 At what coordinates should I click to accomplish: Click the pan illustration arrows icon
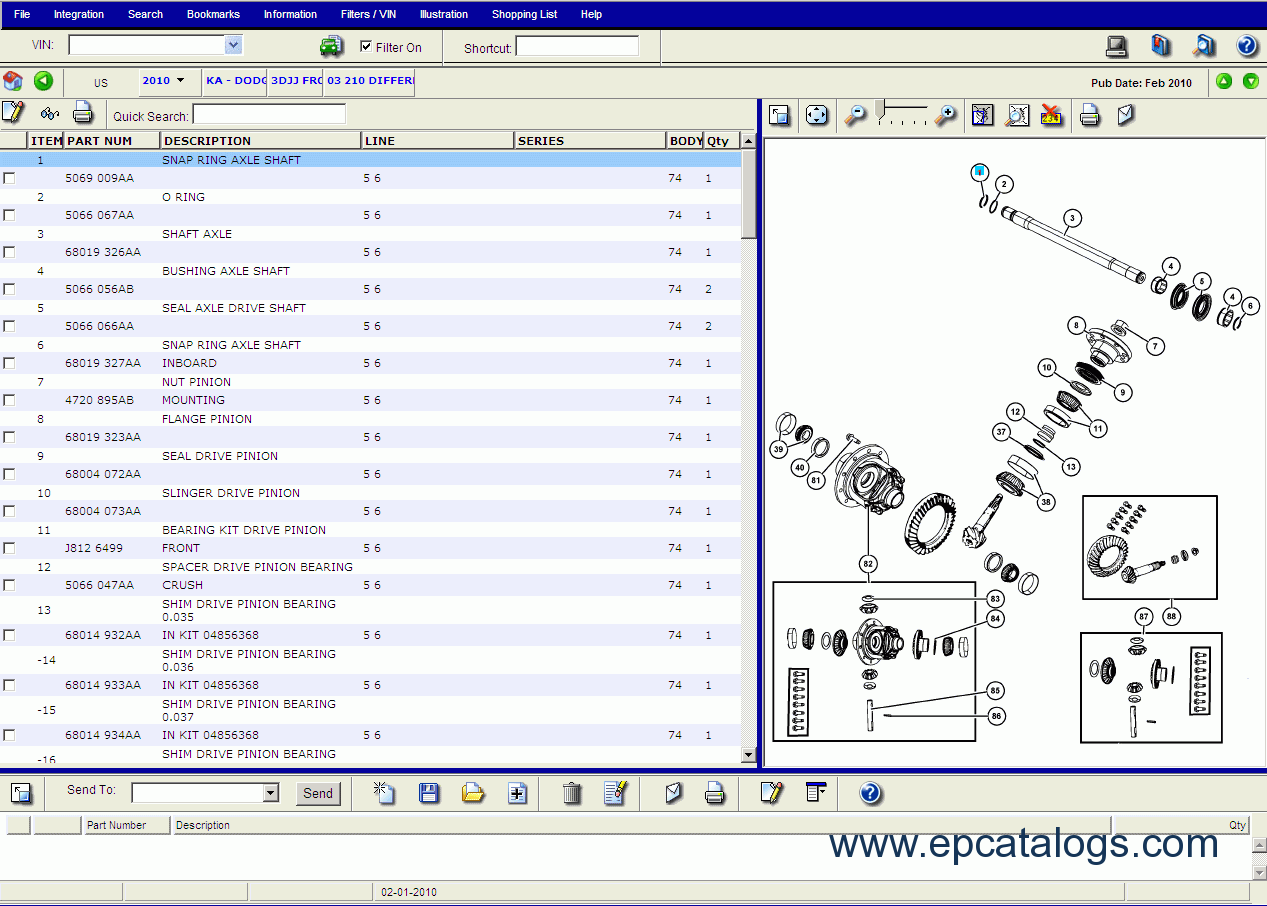coord(817,115)
